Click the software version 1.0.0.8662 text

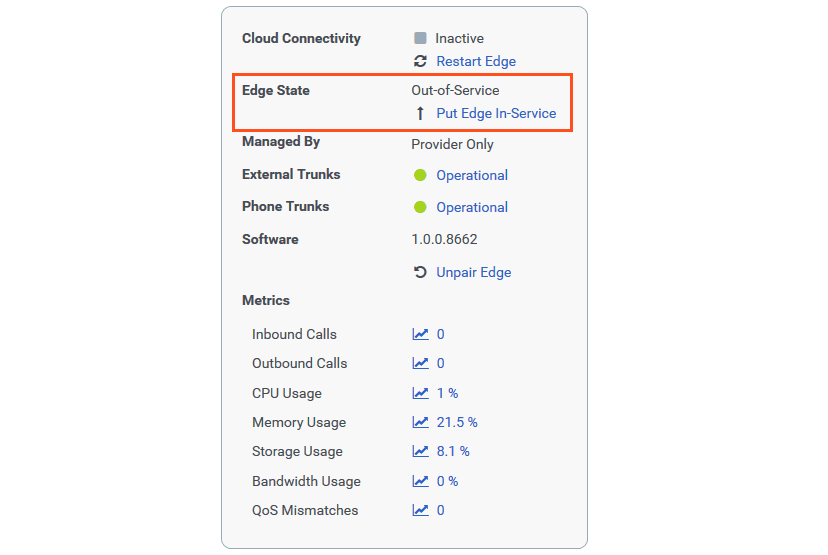[x=444, y=239]
